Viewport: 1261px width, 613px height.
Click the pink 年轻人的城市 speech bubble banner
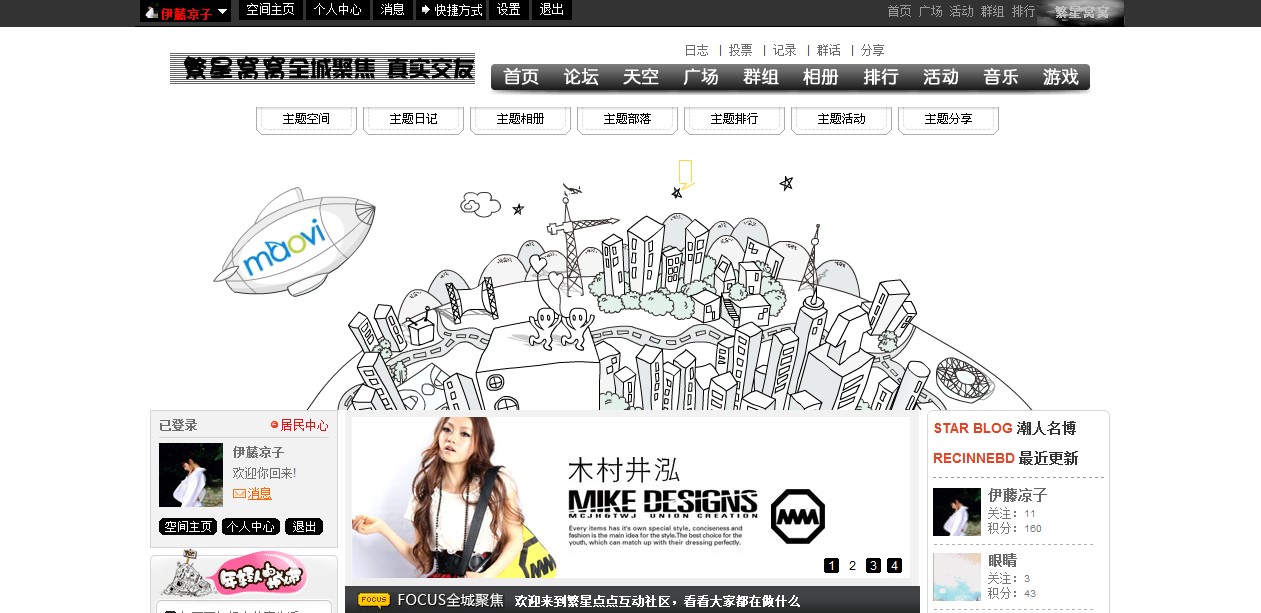point(262,576)
